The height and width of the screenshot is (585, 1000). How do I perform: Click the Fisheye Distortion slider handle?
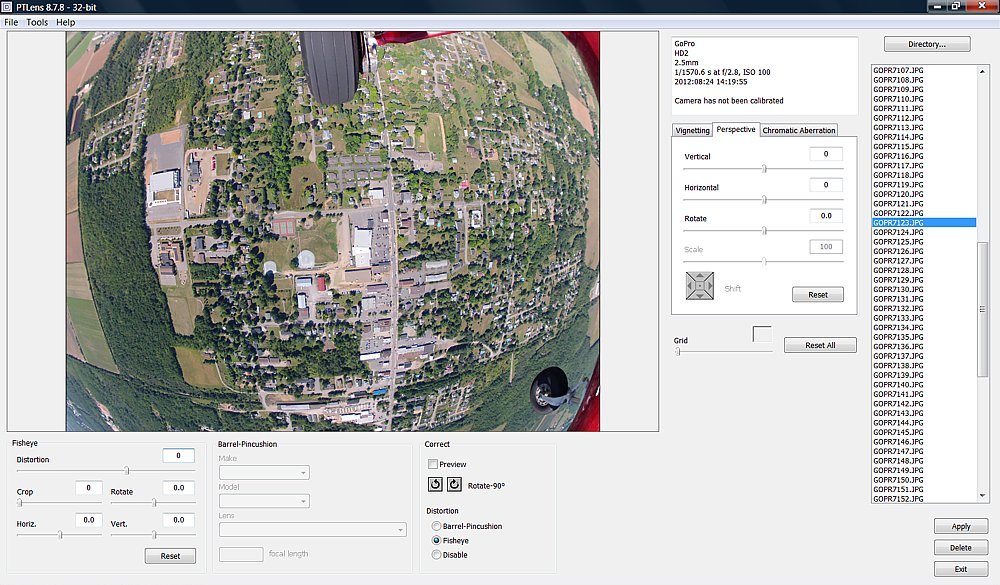click(127, 470)
